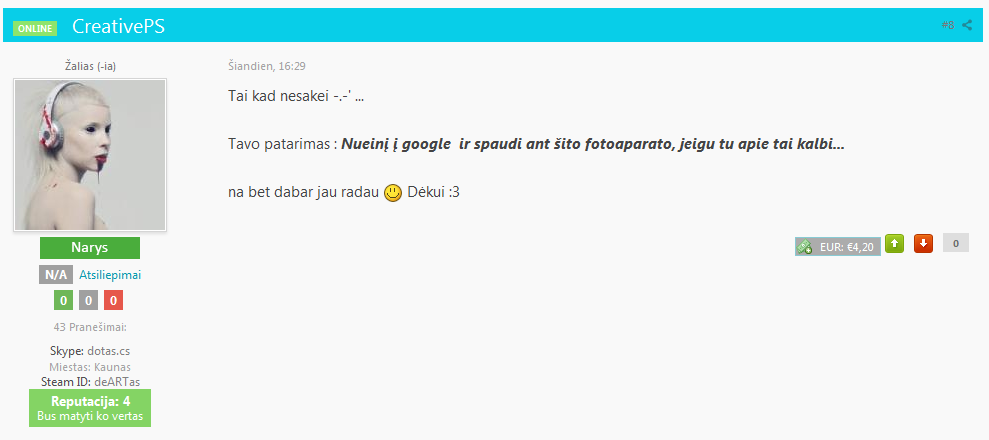
Task: Open the CreativePS profile name in the header
Action: pos(119,26)
